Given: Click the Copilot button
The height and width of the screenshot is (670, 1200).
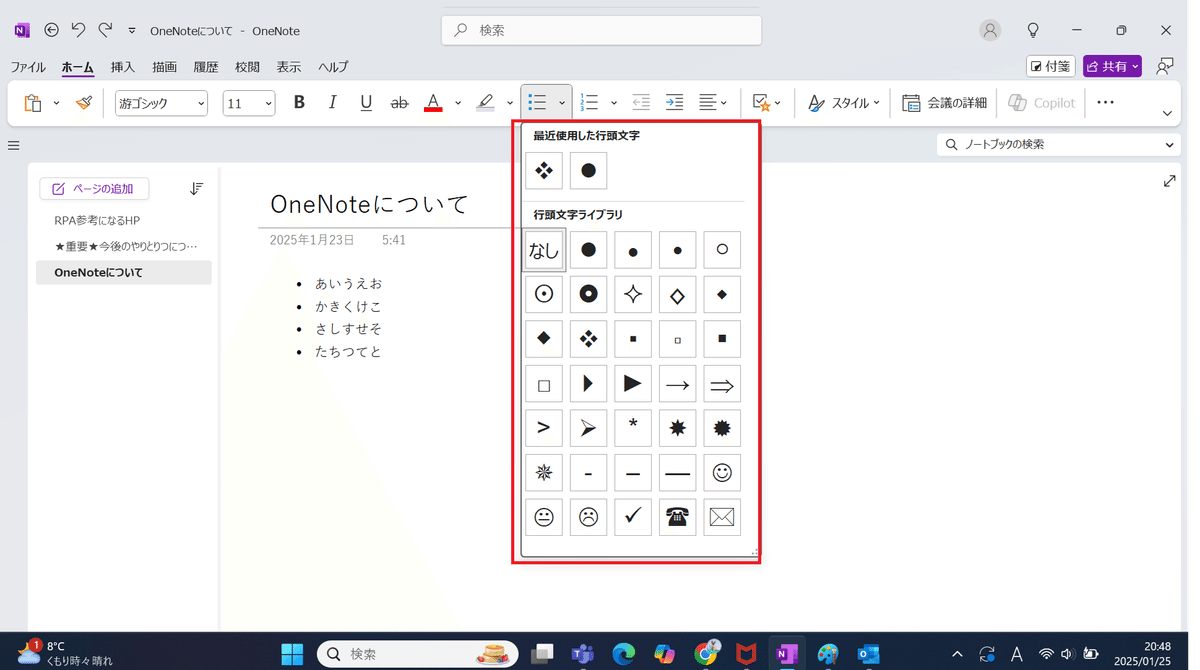Looking at the screenshot, I should [1042, 103].
